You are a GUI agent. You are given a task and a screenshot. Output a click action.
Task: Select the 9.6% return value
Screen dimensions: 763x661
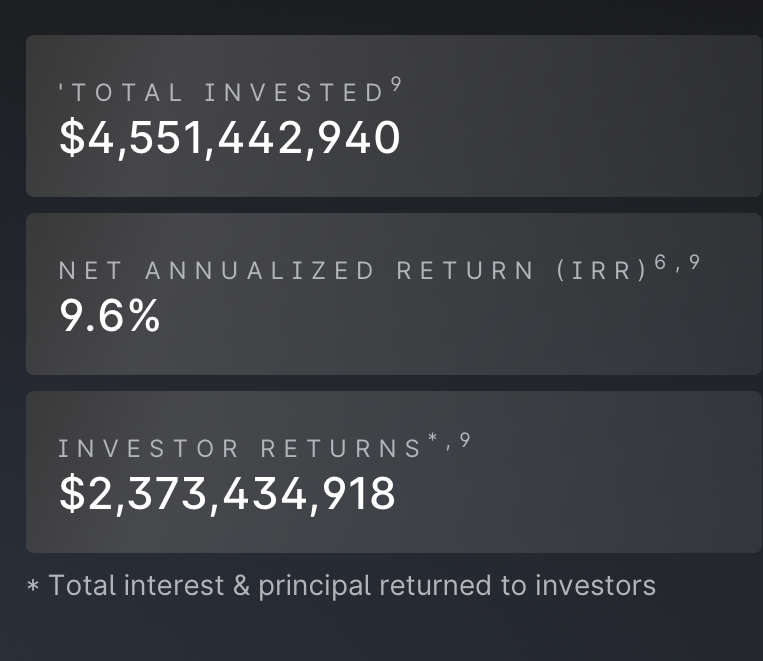coord(109,315)
